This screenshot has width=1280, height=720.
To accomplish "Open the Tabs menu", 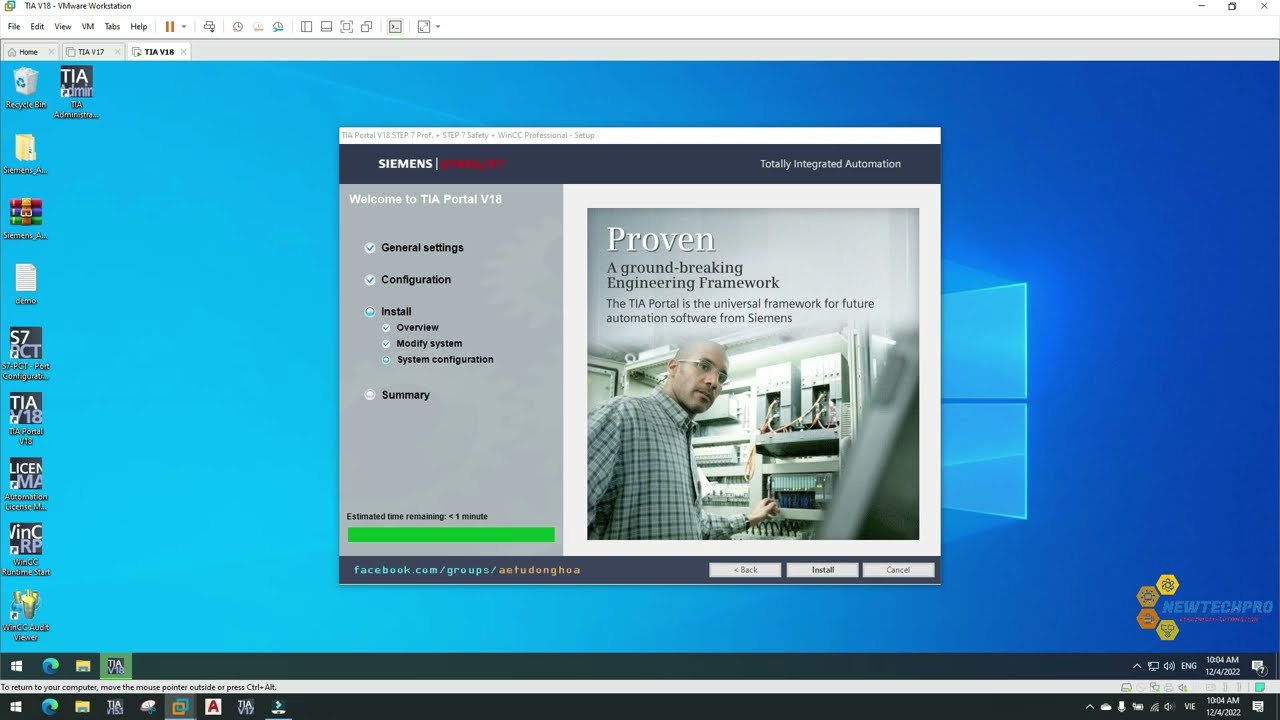I will pos(112,27).
